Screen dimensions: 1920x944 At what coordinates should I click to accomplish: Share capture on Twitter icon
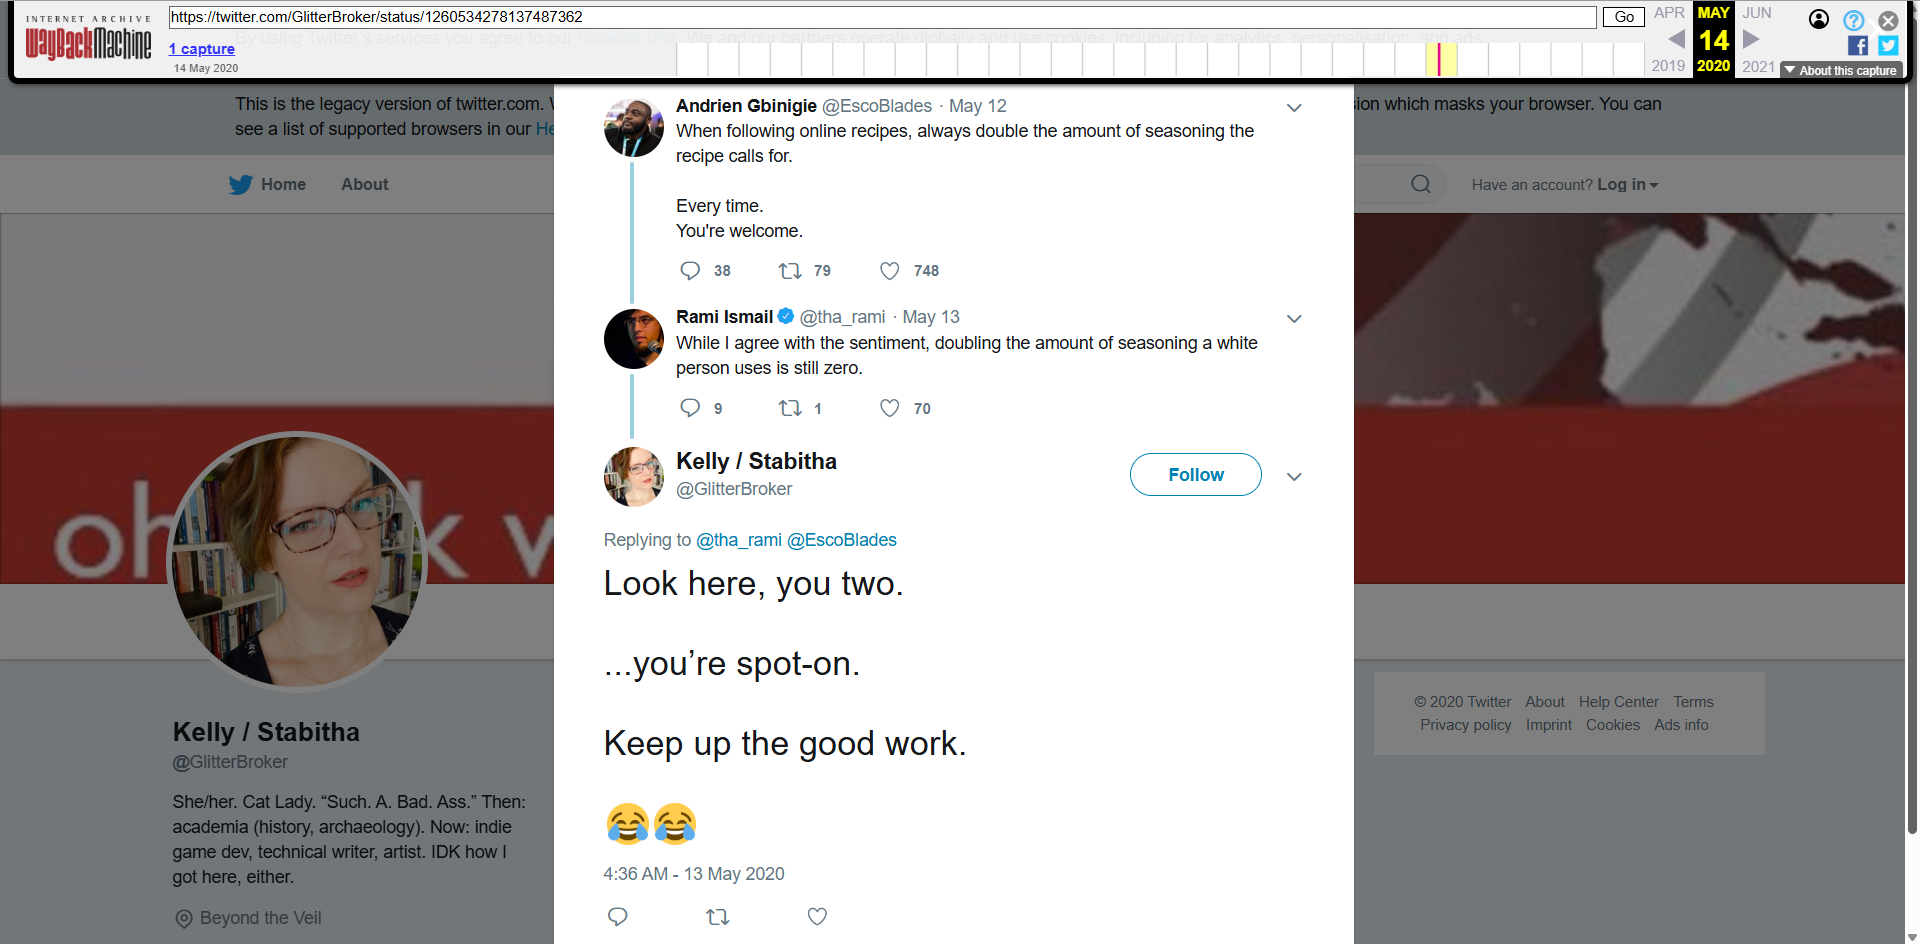point(1888,46)
